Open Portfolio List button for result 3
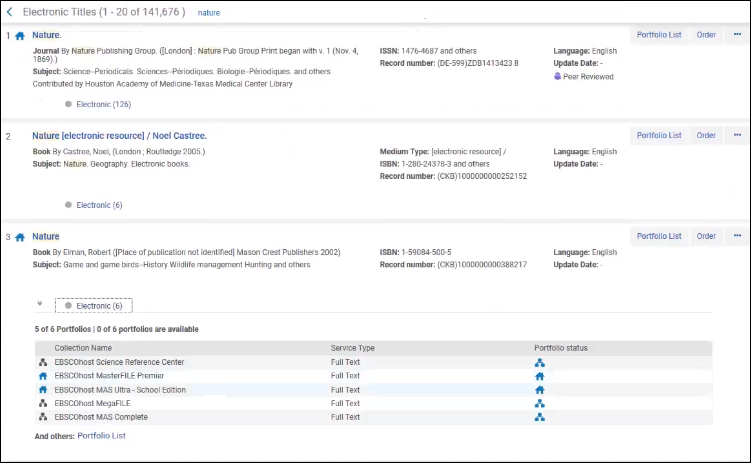Image resolution: width=751 pixels, height=463 pixels. [x=659, y=236]
